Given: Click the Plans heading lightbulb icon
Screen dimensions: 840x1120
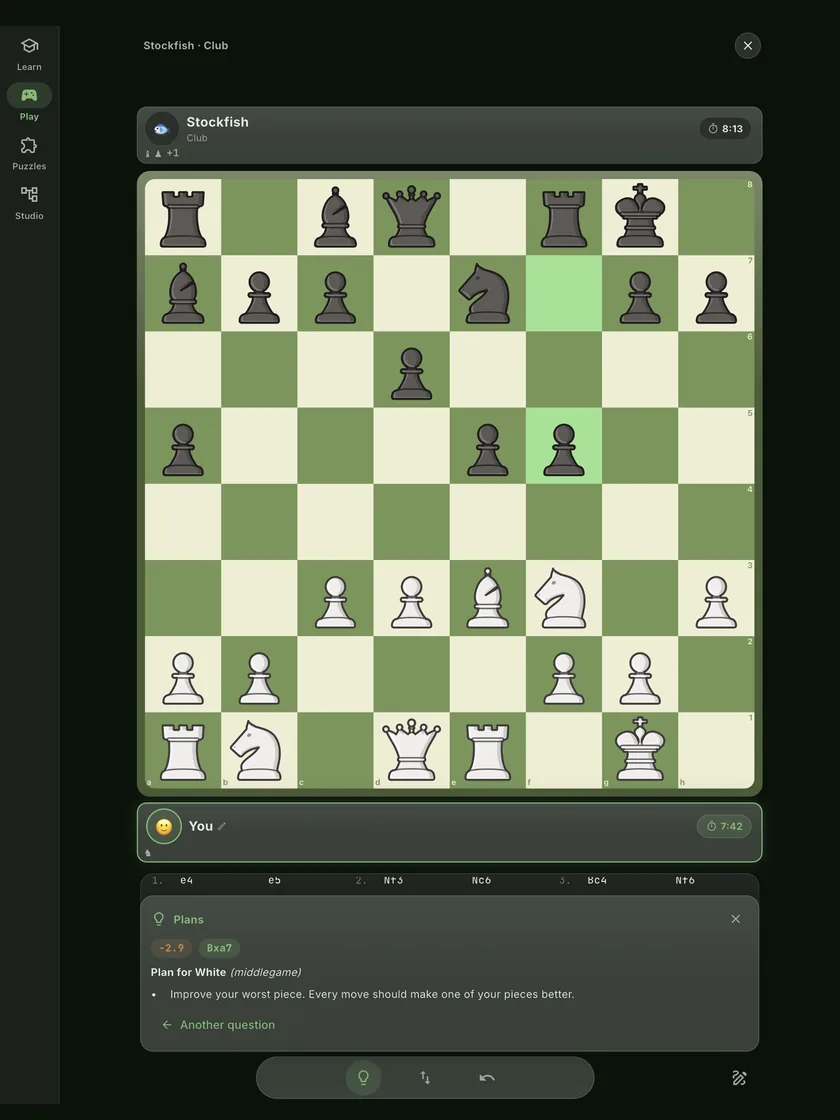Looking at the screenshot, I should pos(159,919).
